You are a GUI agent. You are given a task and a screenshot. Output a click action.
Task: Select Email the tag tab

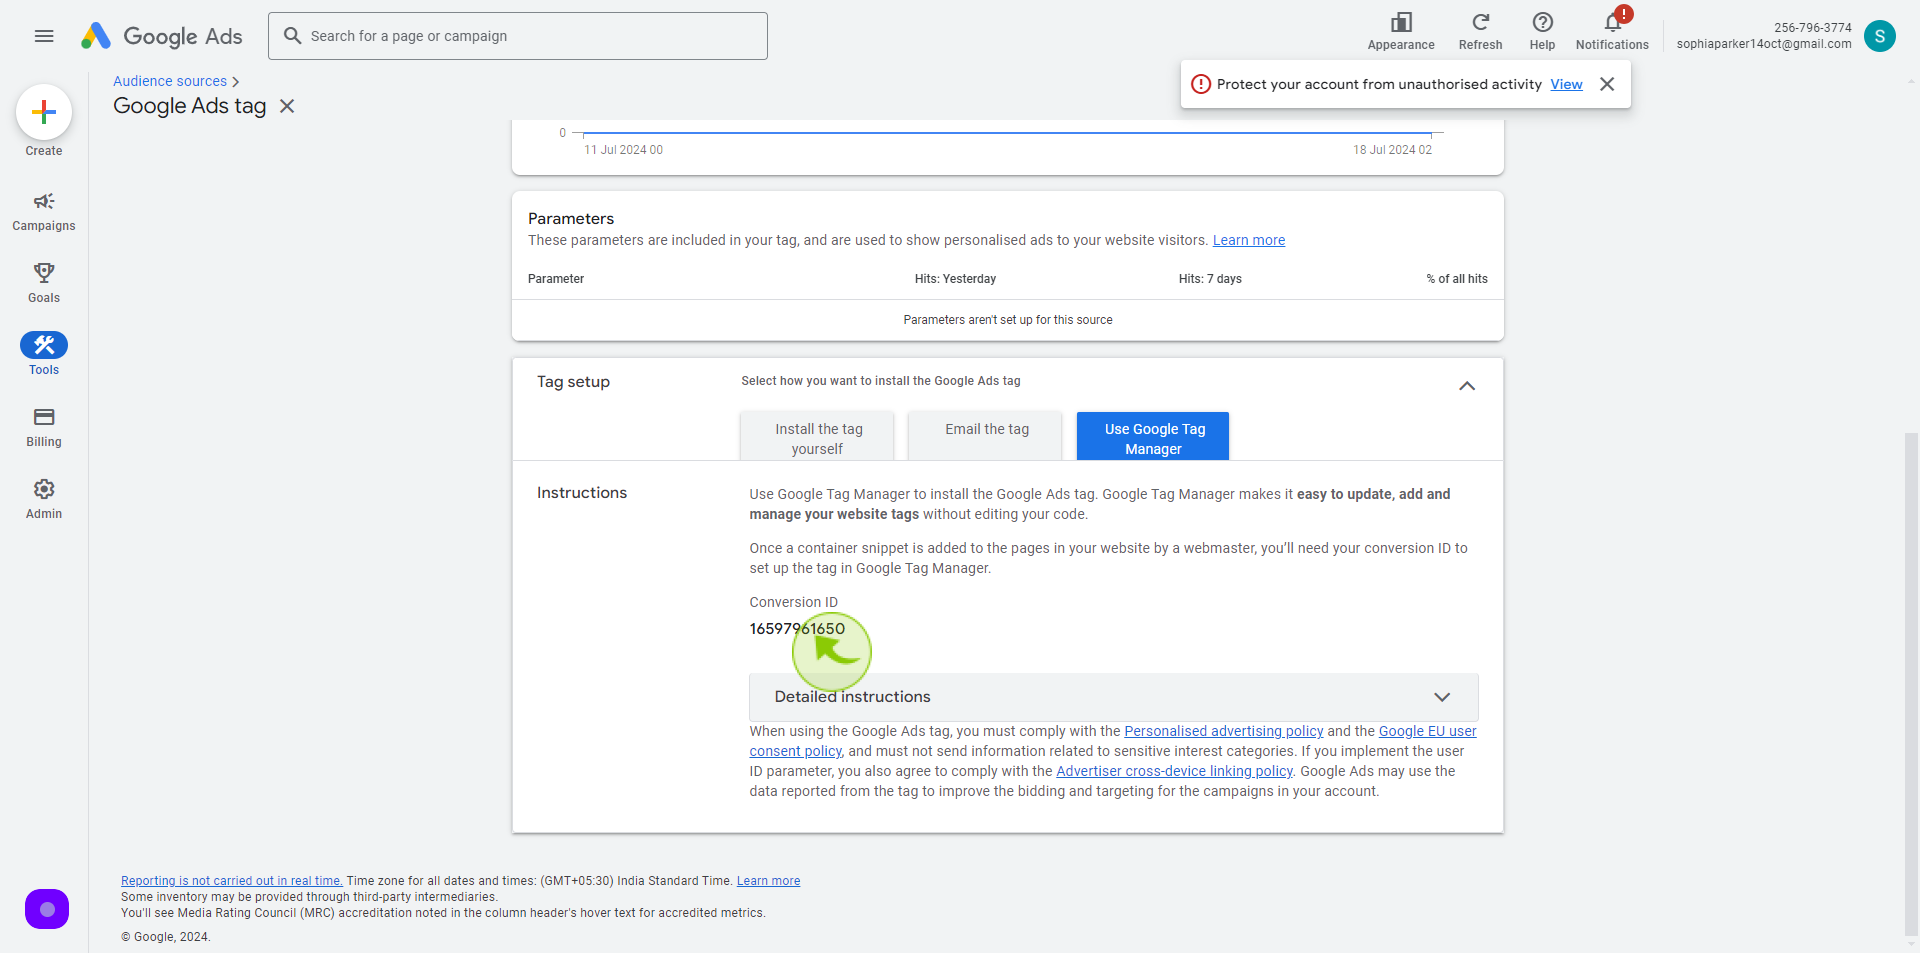(985, 436)
